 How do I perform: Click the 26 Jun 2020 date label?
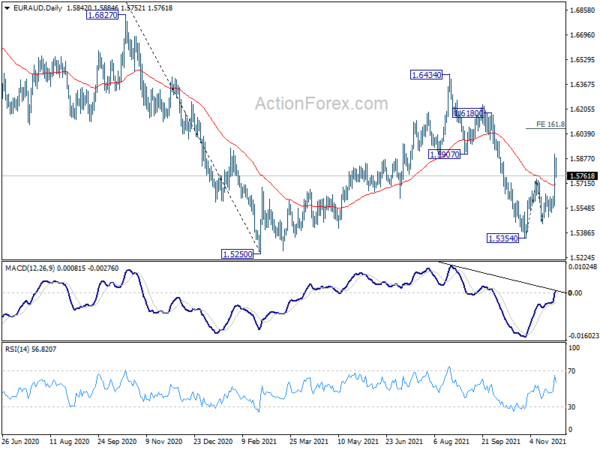click(20, 441)
